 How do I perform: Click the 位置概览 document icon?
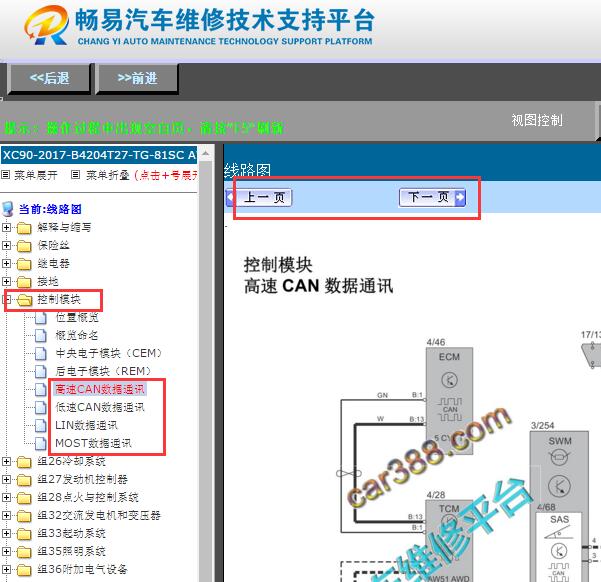pos(41,317)
